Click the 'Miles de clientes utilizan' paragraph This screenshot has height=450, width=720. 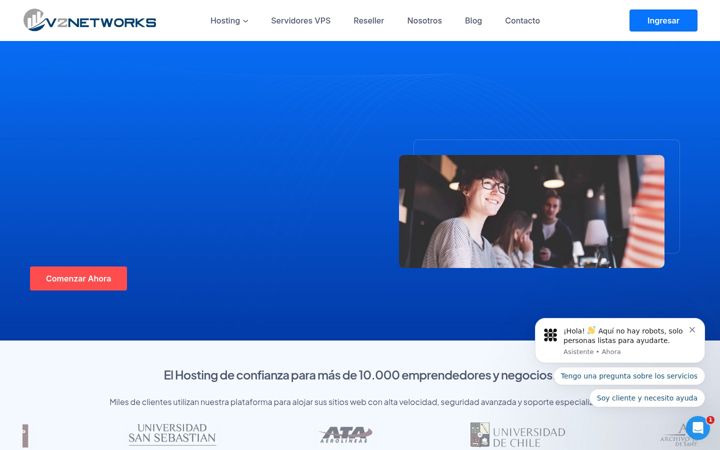click(x=351, y=402)
